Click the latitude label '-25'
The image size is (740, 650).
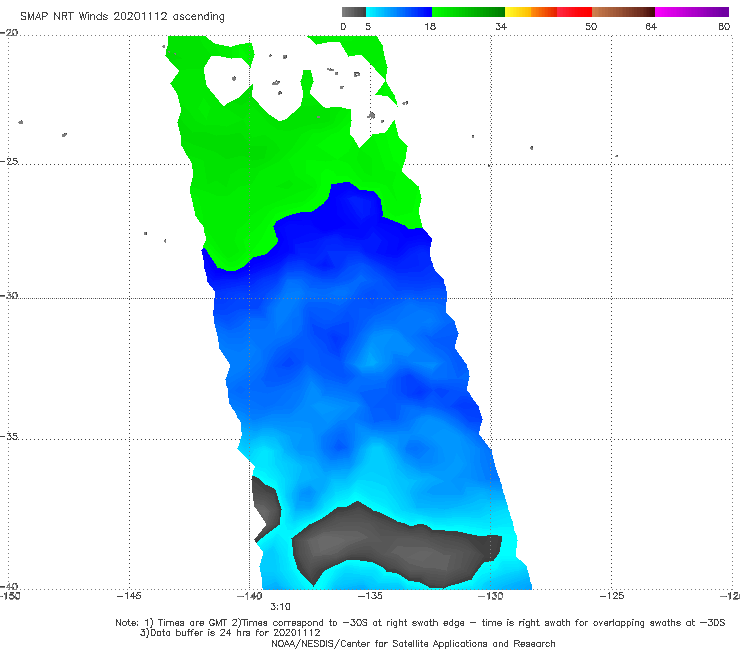point(9,161)
